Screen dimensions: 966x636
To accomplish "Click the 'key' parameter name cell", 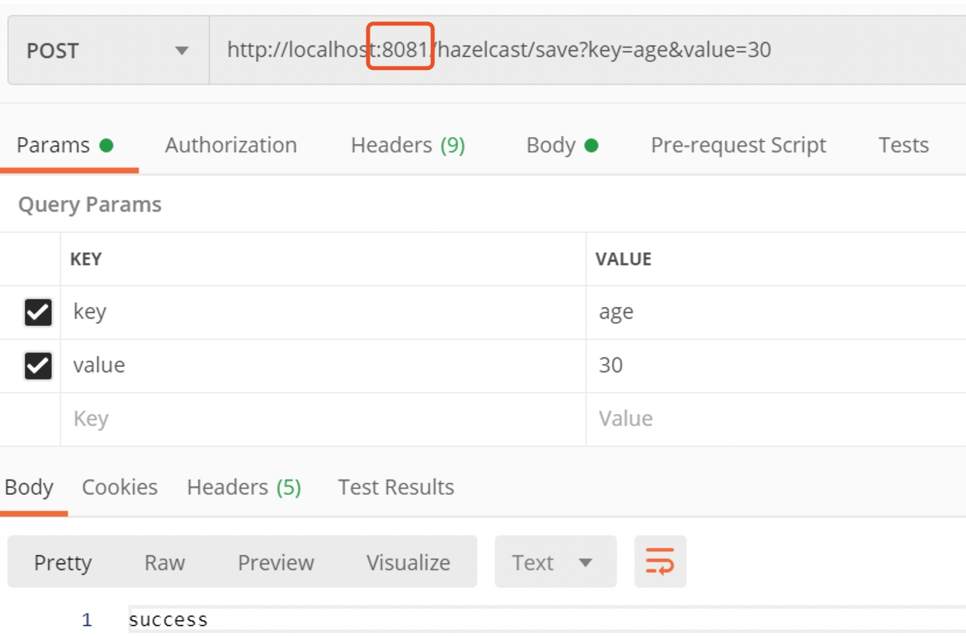I will [323, 312].
